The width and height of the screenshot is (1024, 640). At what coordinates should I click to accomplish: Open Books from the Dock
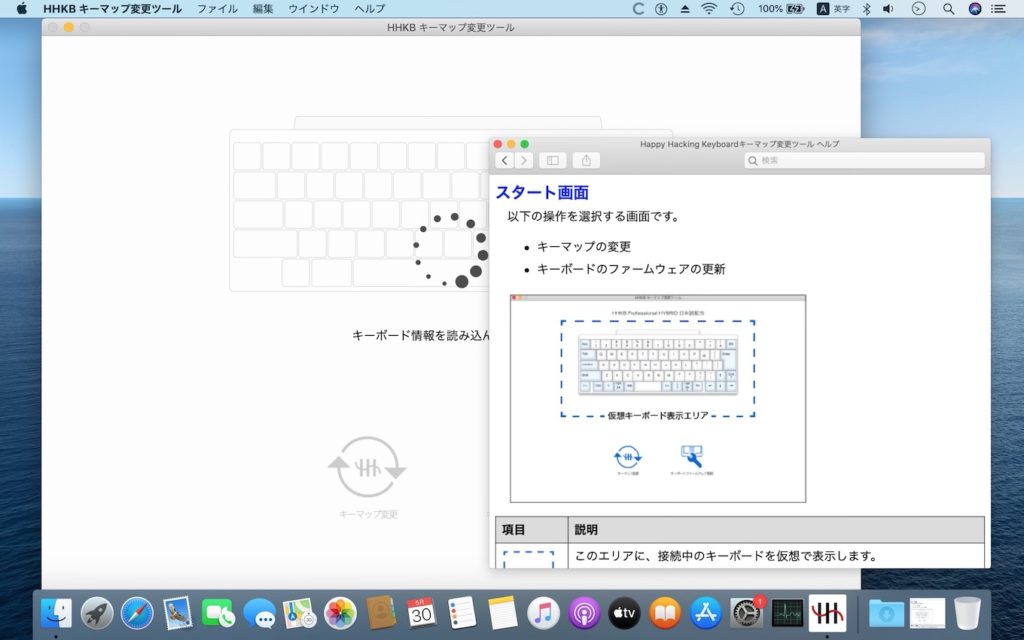point(665,613)
